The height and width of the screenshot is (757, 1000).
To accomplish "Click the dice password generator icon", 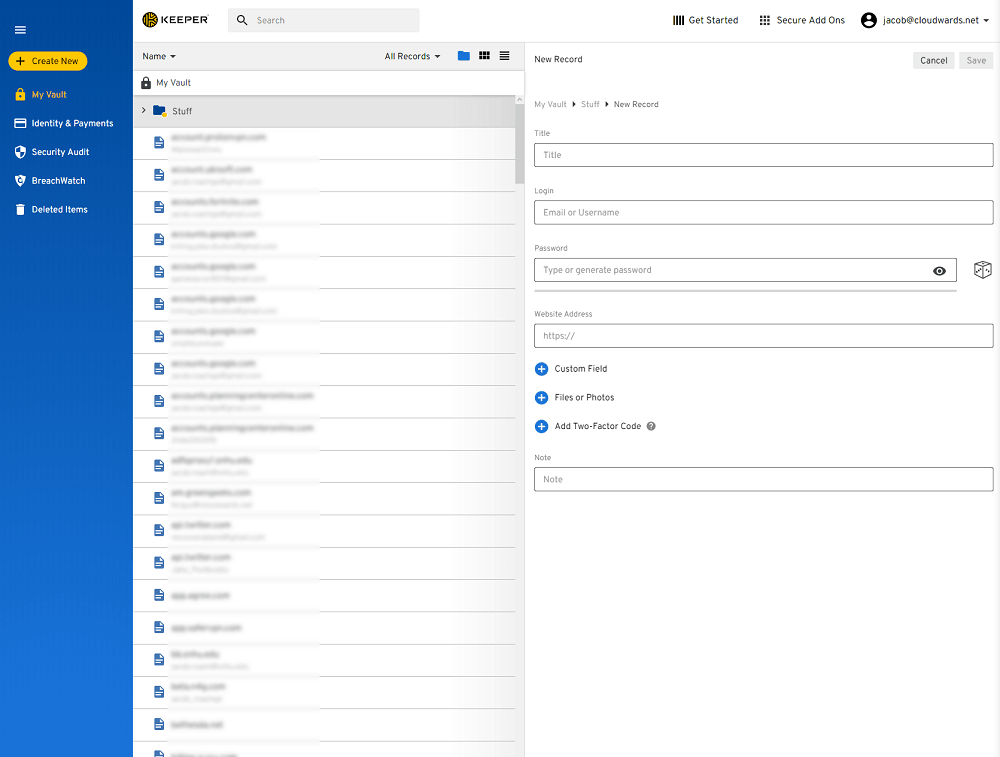I will (982, 270).
